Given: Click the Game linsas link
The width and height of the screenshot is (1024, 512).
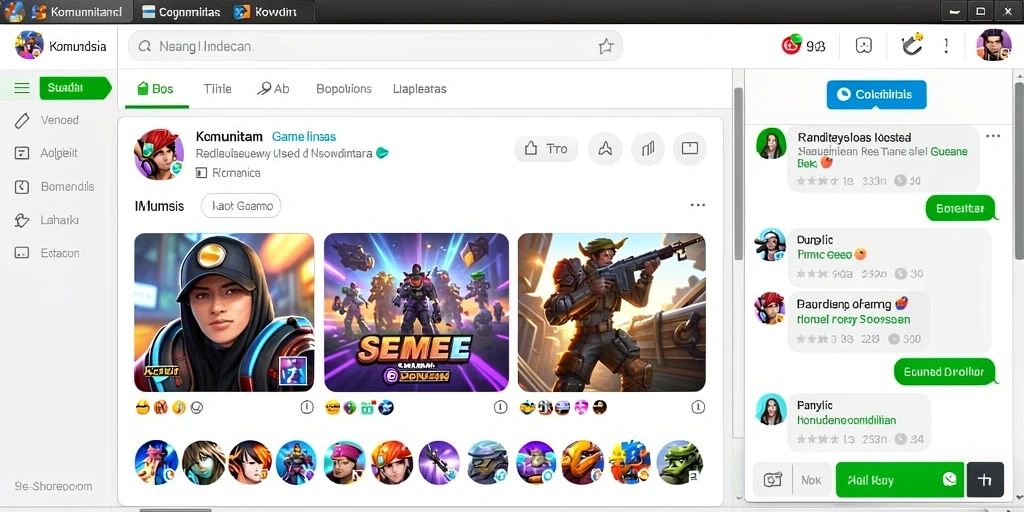Looking at the screenshot, I should 304,136.
